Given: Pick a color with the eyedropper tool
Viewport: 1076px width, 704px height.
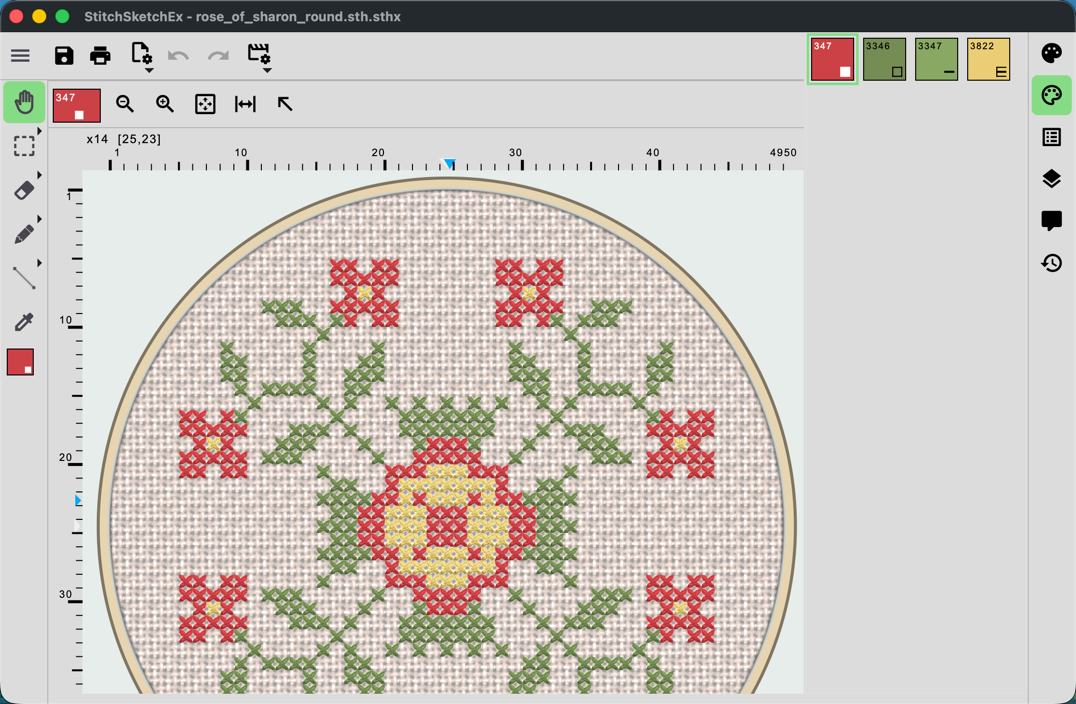Looking at the screenshot, I should point(24,321).
